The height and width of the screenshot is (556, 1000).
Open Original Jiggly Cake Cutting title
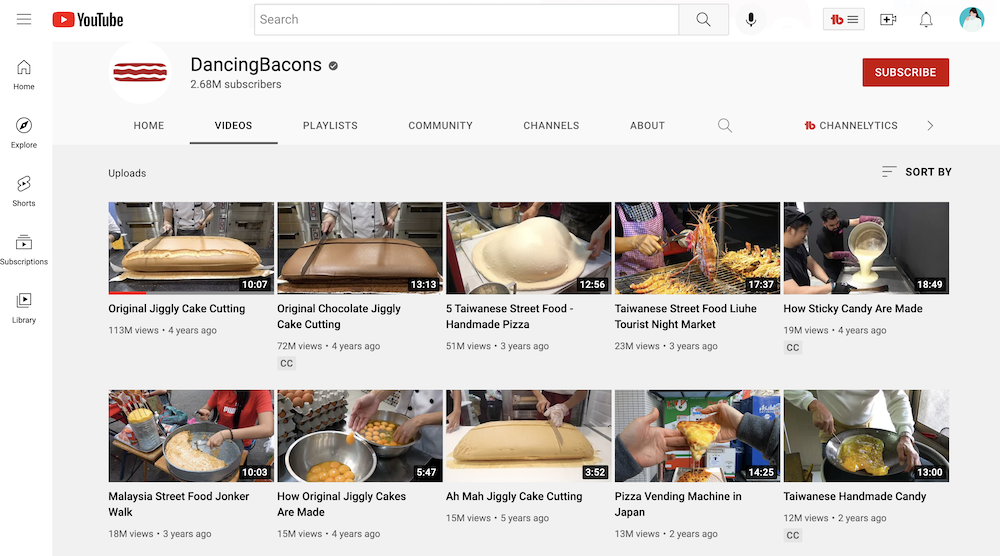pos(177,309)
